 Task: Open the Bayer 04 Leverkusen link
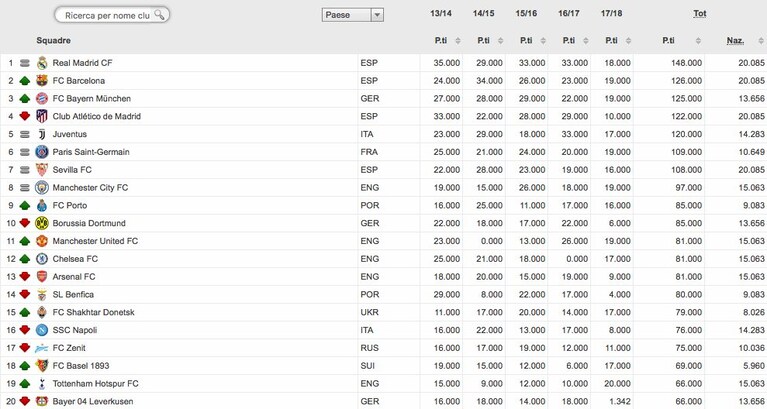click(92, 402)
